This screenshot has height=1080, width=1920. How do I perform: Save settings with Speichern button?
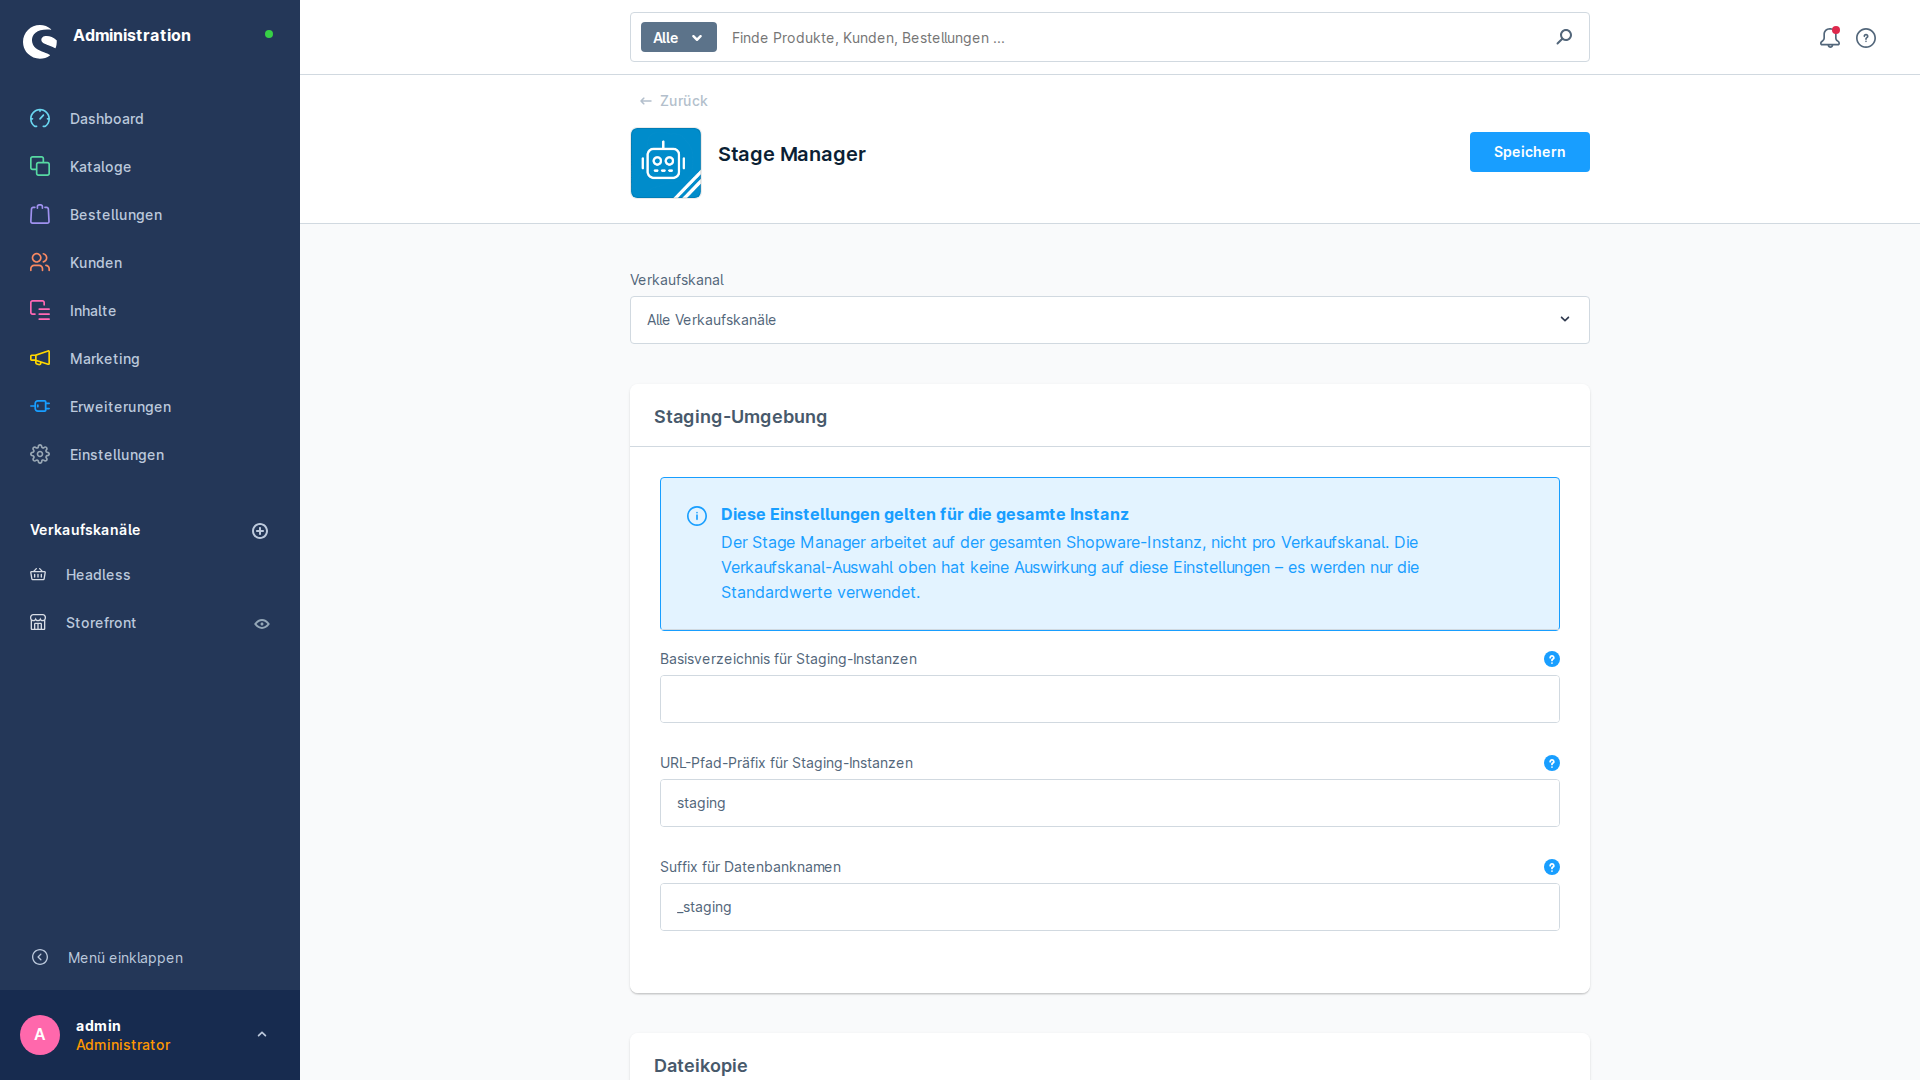[1529, 152]
